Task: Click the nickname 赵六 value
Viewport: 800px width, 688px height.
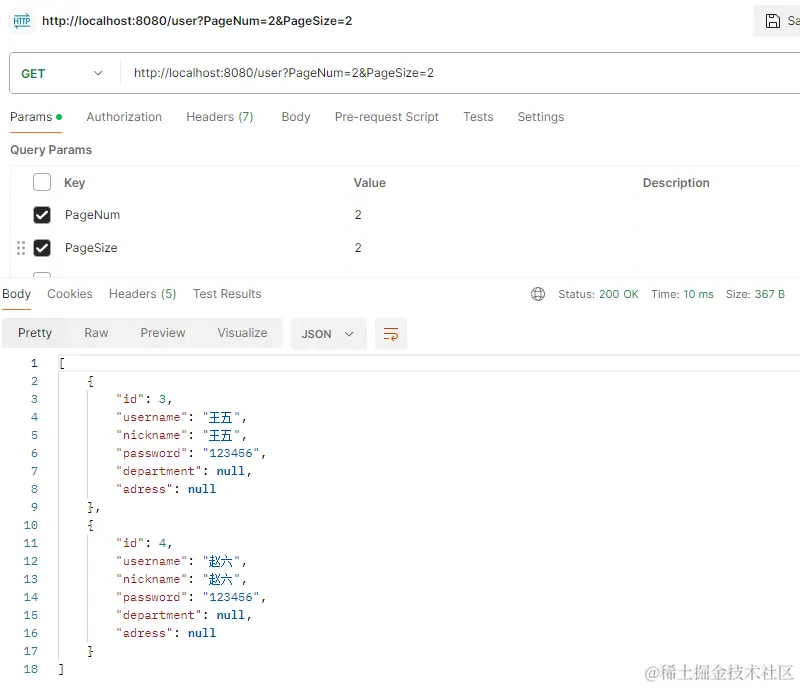Action: tap(220, 579)
